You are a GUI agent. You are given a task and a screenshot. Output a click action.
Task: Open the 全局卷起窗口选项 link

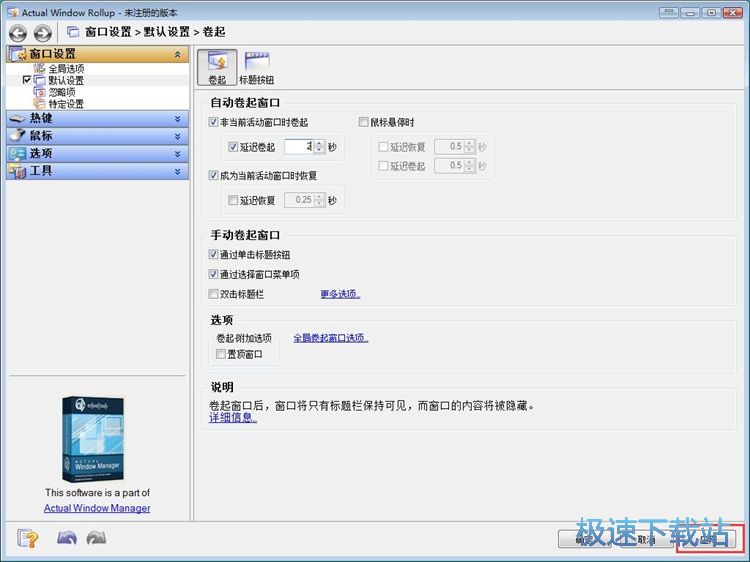pos(330,338)
